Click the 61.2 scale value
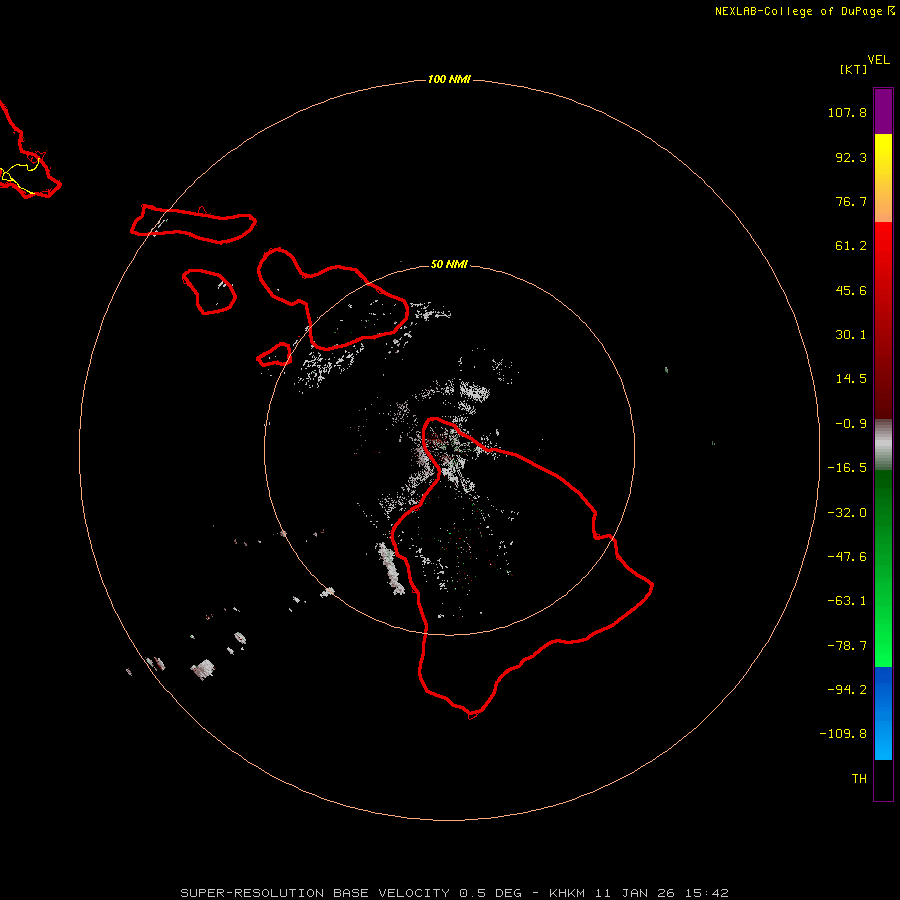Viewport: 900px width, 900px height. (851, 246)
